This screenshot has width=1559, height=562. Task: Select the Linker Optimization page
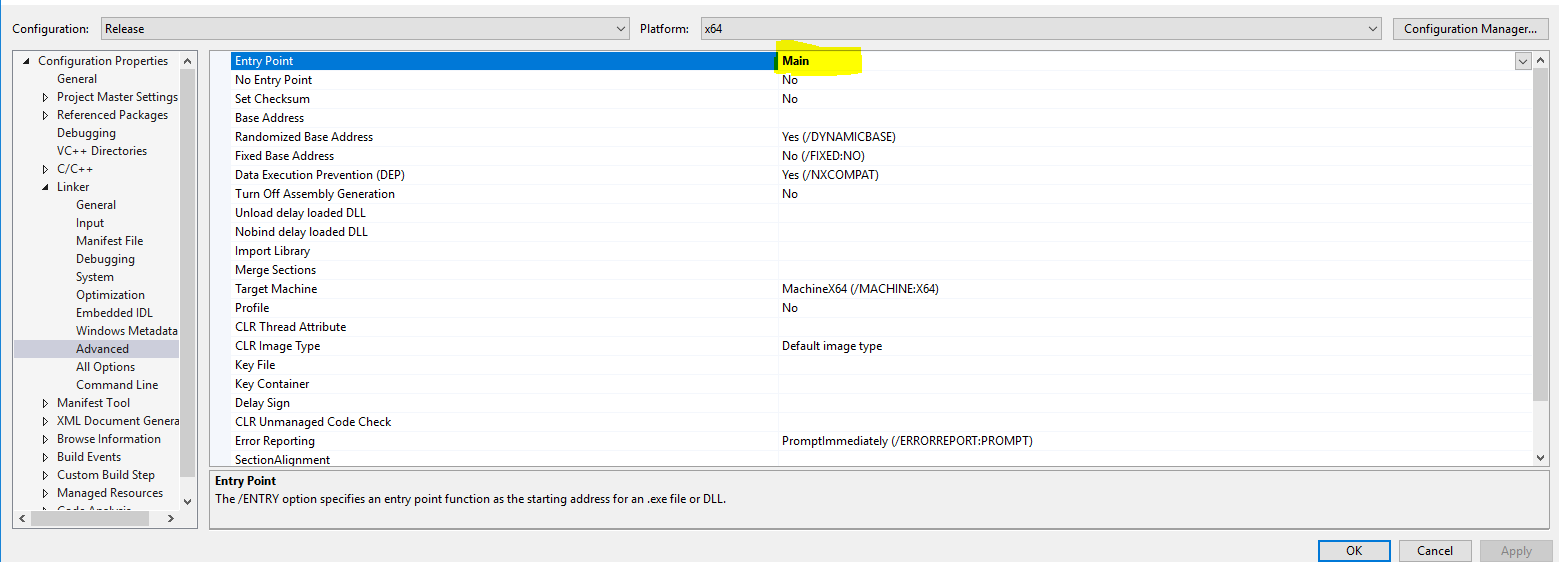110,295
